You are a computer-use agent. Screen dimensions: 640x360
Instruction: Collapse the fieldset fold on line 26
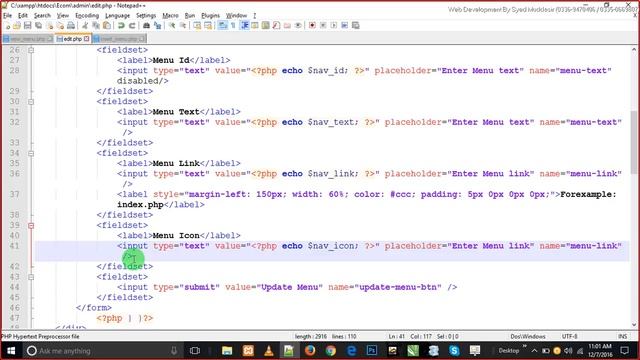[x=31, y=50]
